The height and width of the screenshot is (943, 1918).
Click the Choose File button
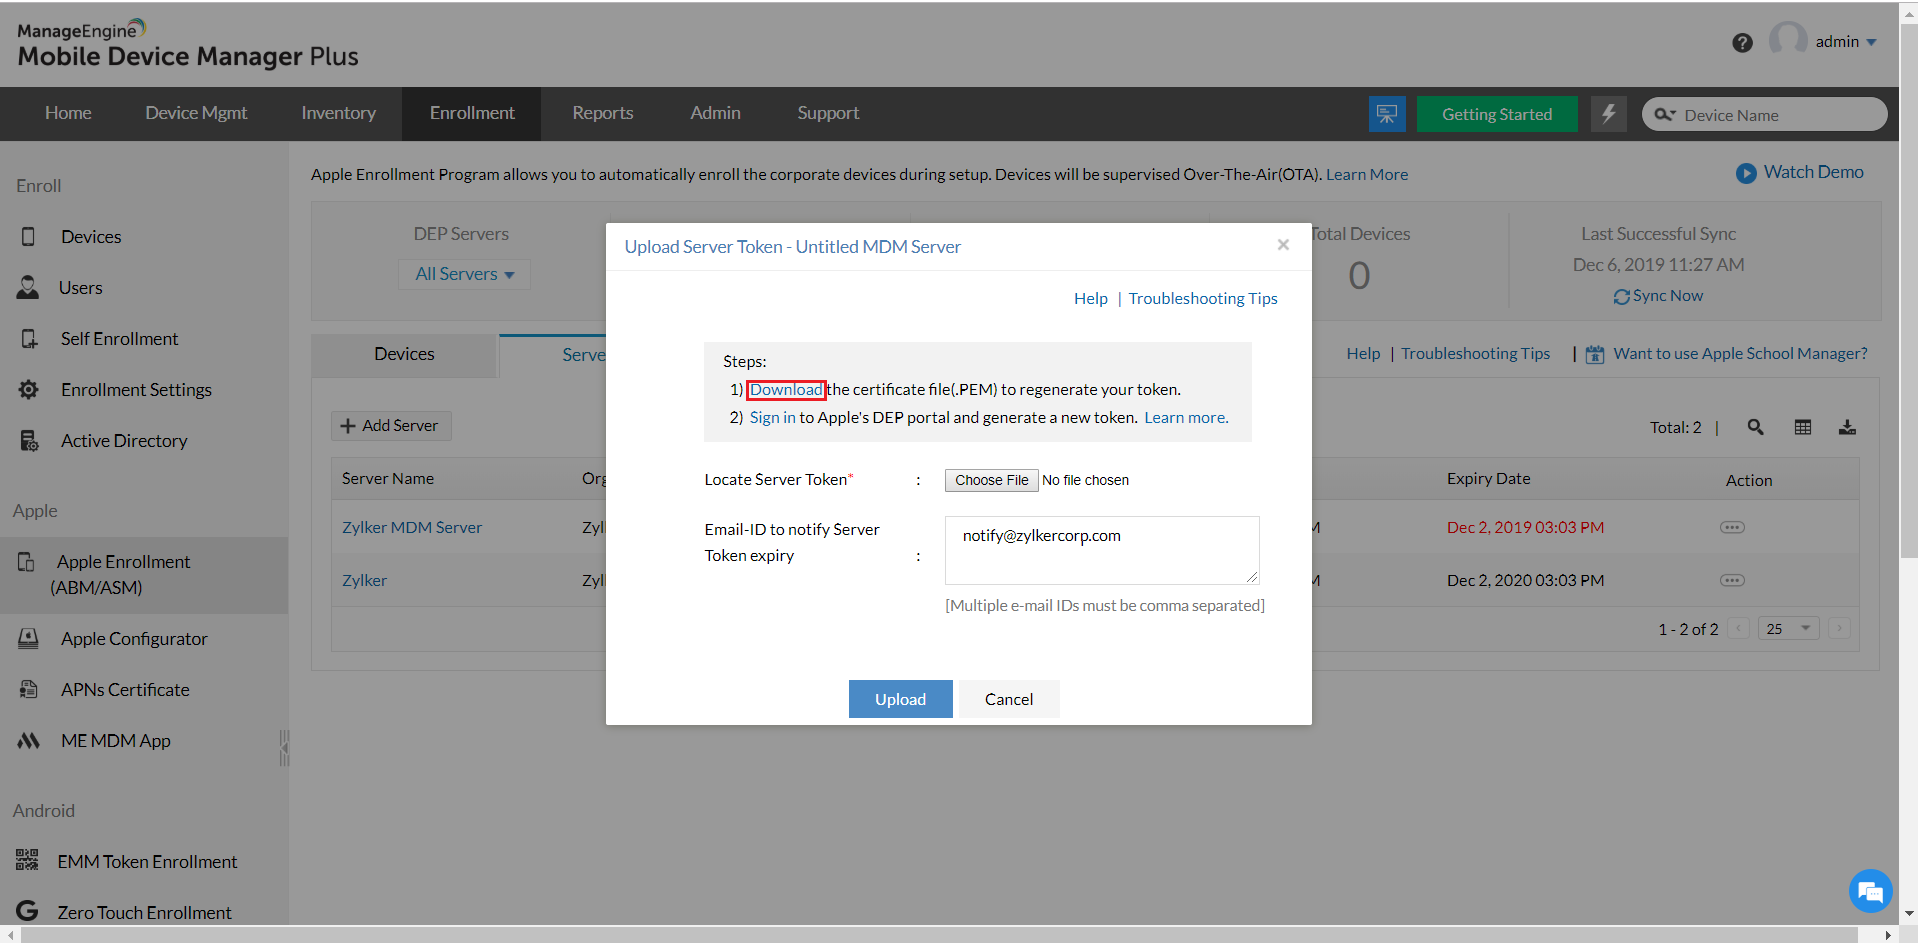coord(991,480)
